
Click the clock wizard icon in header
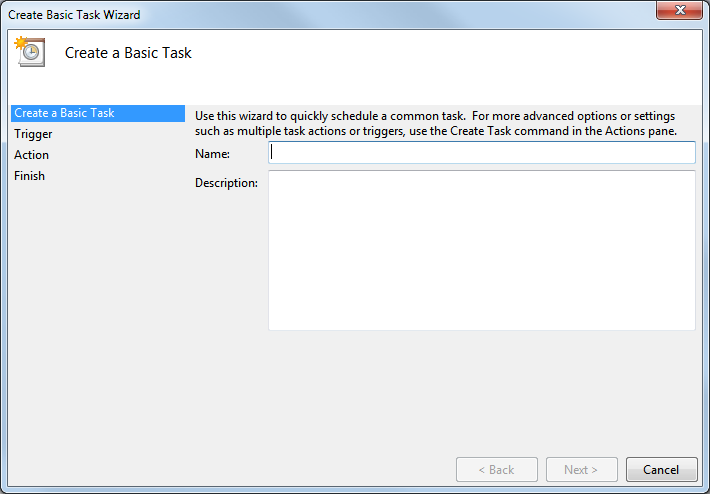(30, 52)
